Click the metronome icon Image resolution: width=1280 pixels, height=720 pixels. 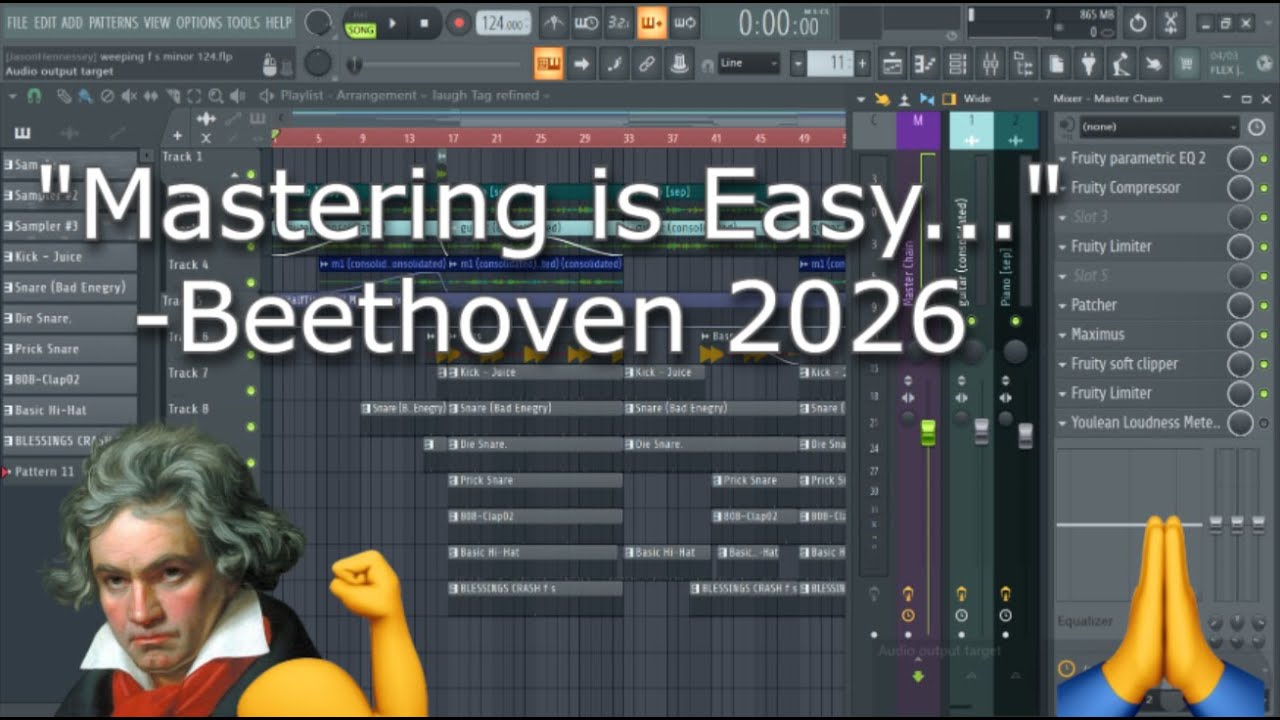click(553, 22)
